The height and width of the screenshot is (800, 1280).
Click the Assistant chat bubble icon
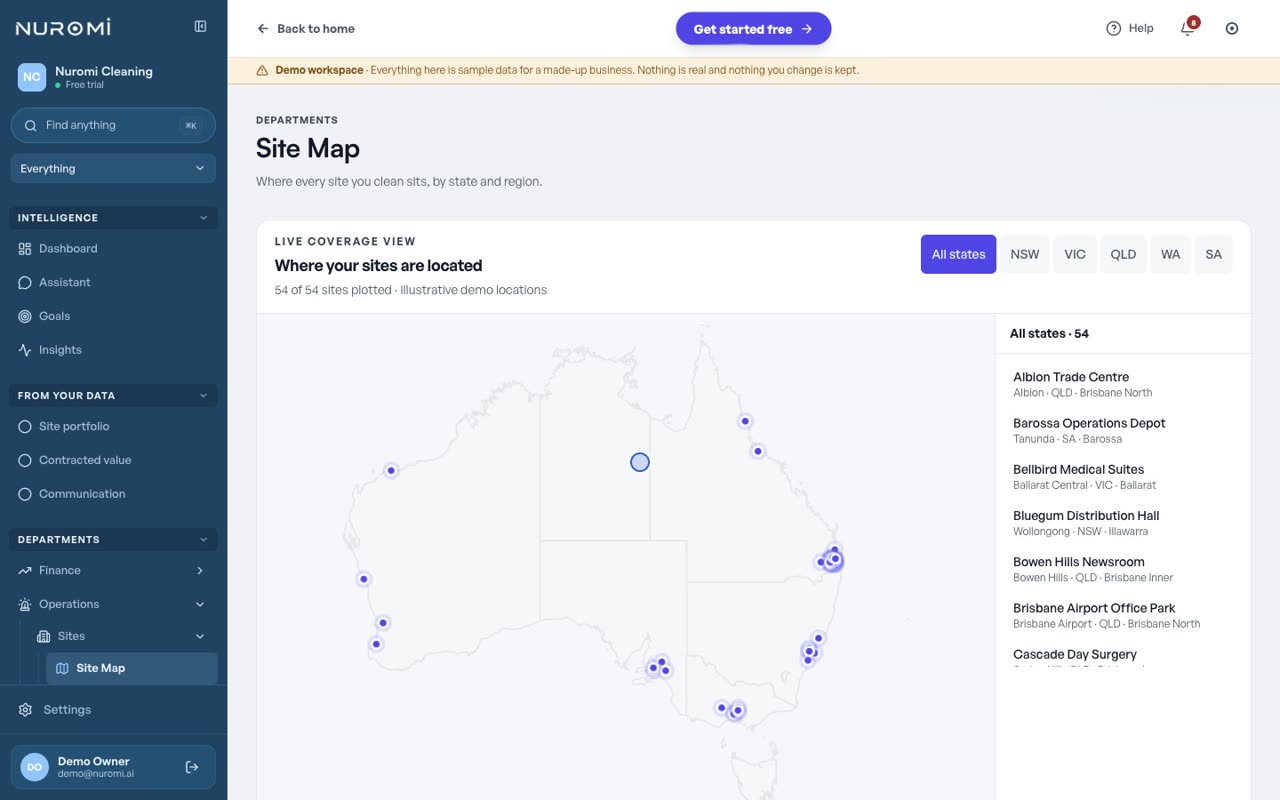click(x=25, y=283)
